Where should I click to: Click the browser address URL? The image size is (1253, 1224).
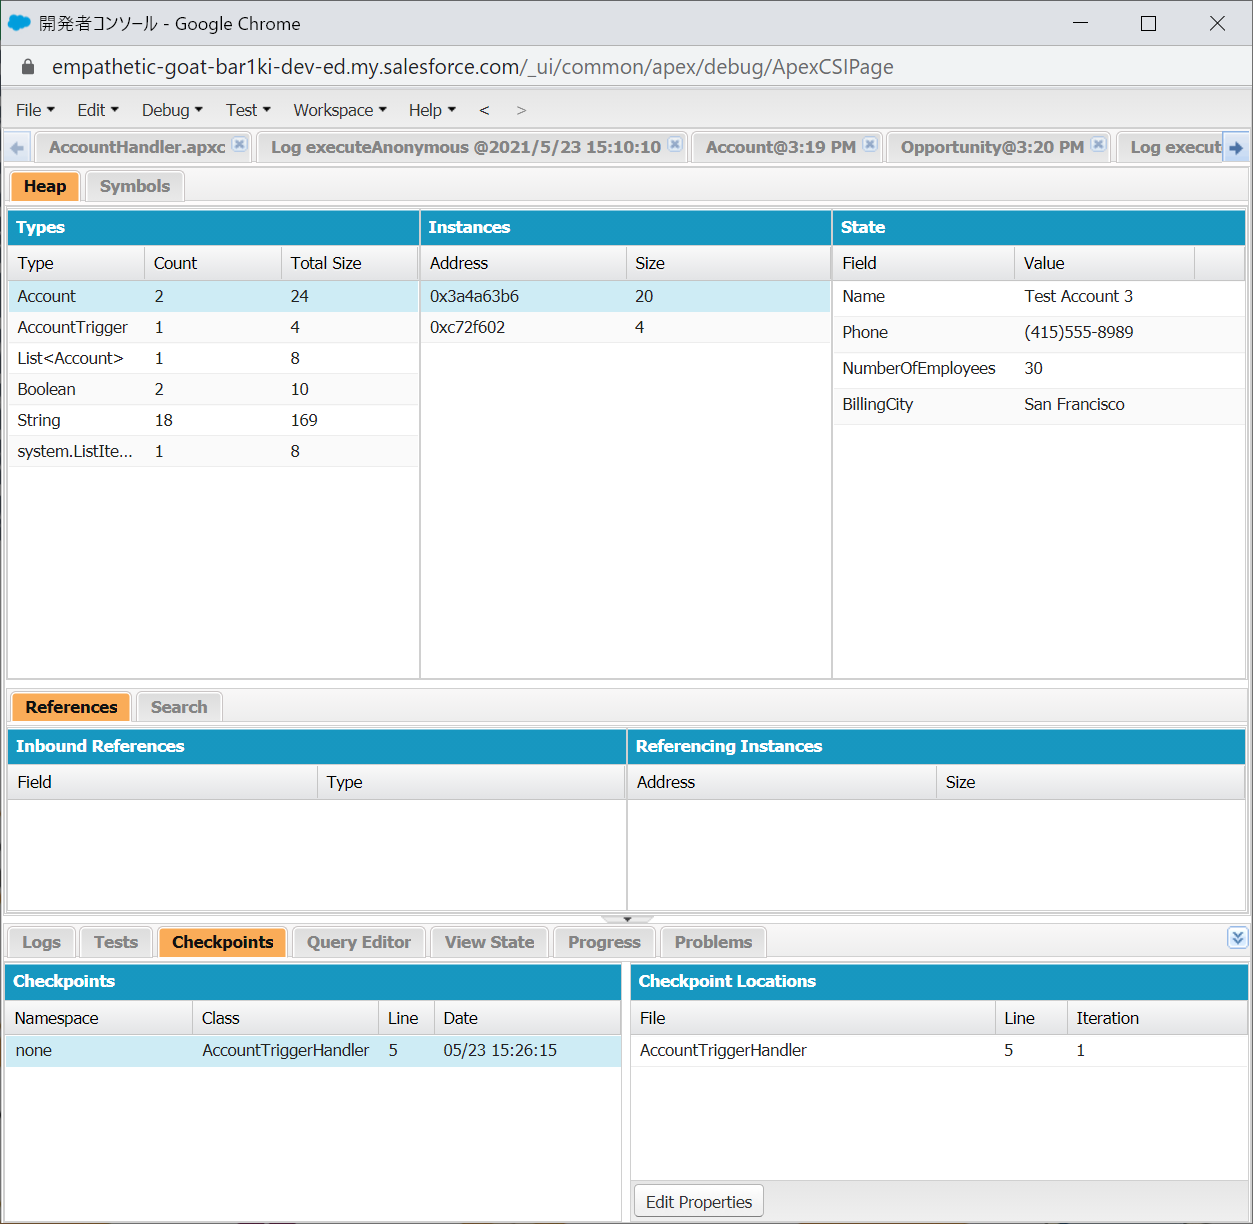(473, 67)
